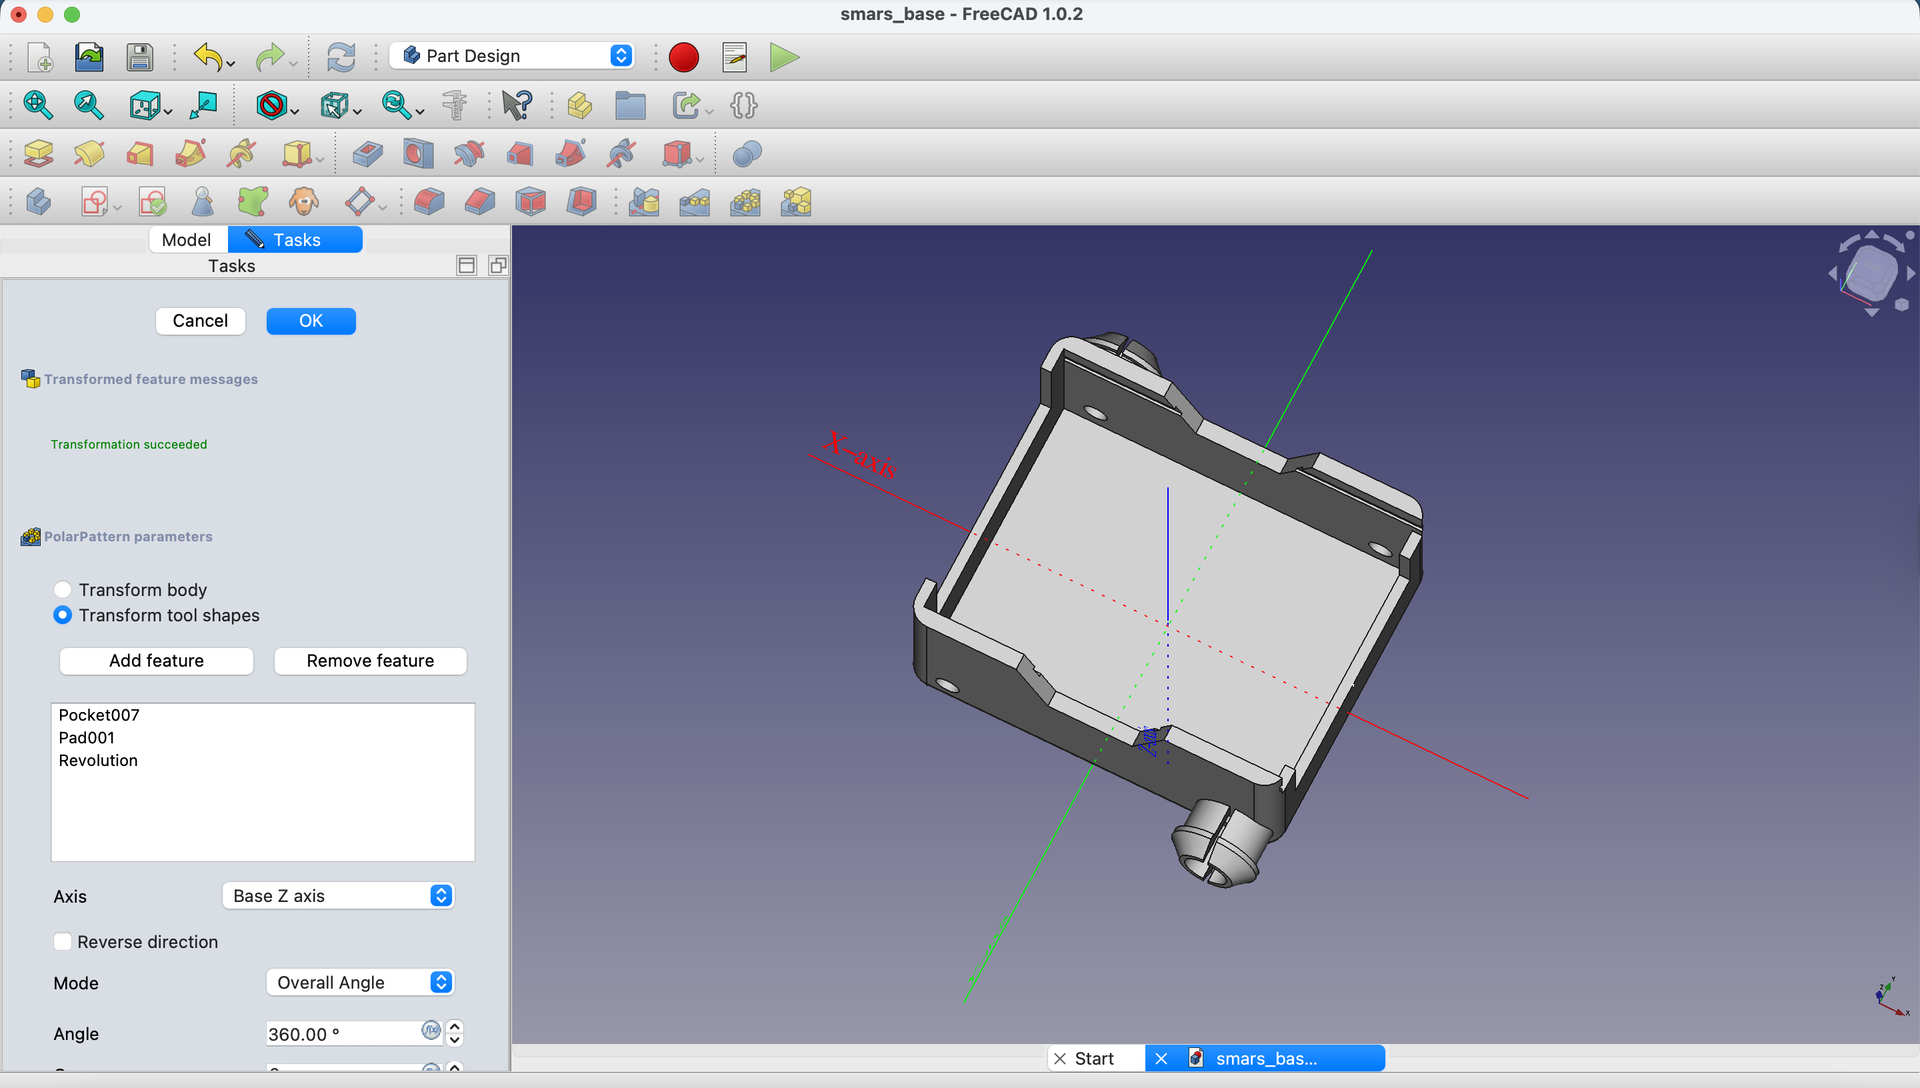This screenshot has height=1088, width=1920.
Task: Click the Mirrored feature icon
Action: [x=644, y=202]
